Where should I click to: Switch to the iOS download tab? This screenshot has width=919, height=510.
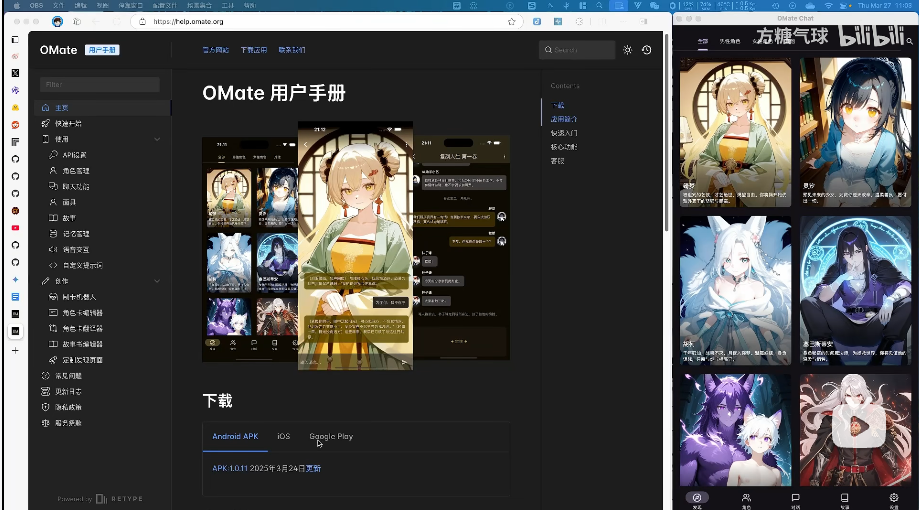283,437
